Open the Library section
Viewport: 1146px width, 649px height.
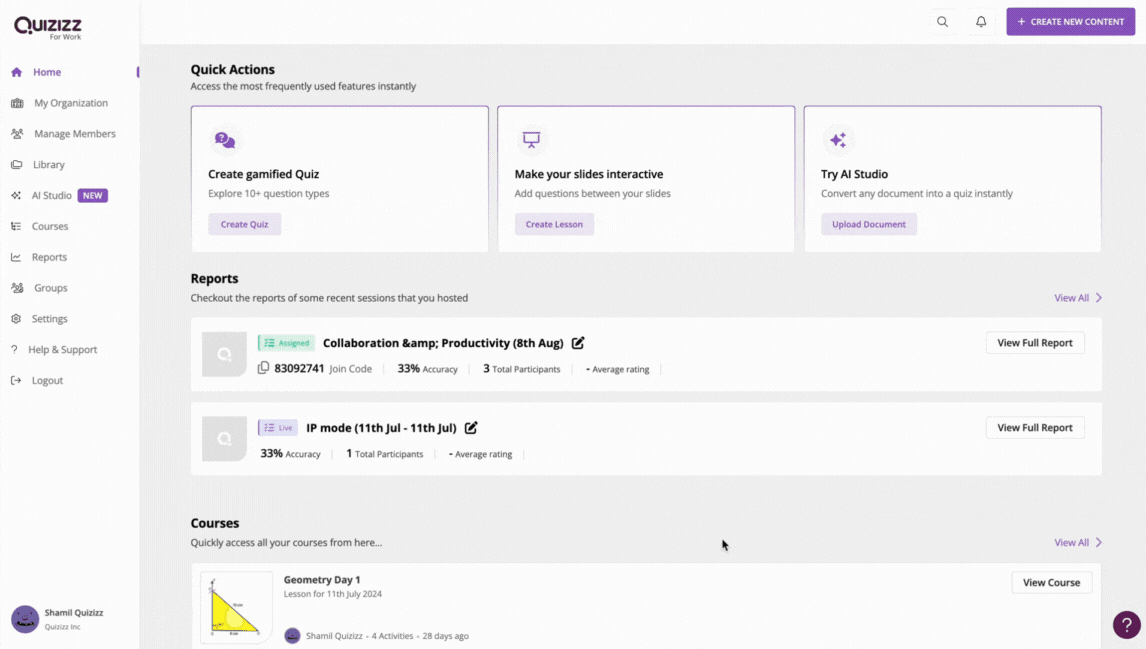tap(48, 164)
